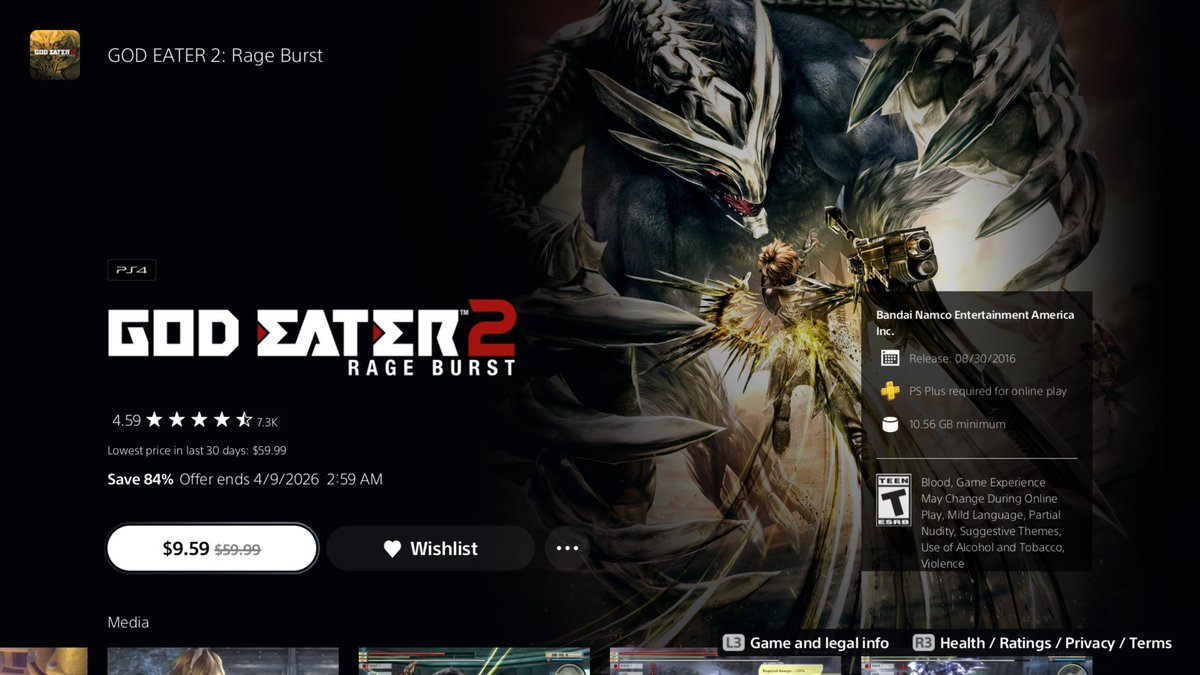The height and width of the screenshot is (675, 1200).
Task: Click the strikethrough $59.99 original price
Action: (238, 549)
